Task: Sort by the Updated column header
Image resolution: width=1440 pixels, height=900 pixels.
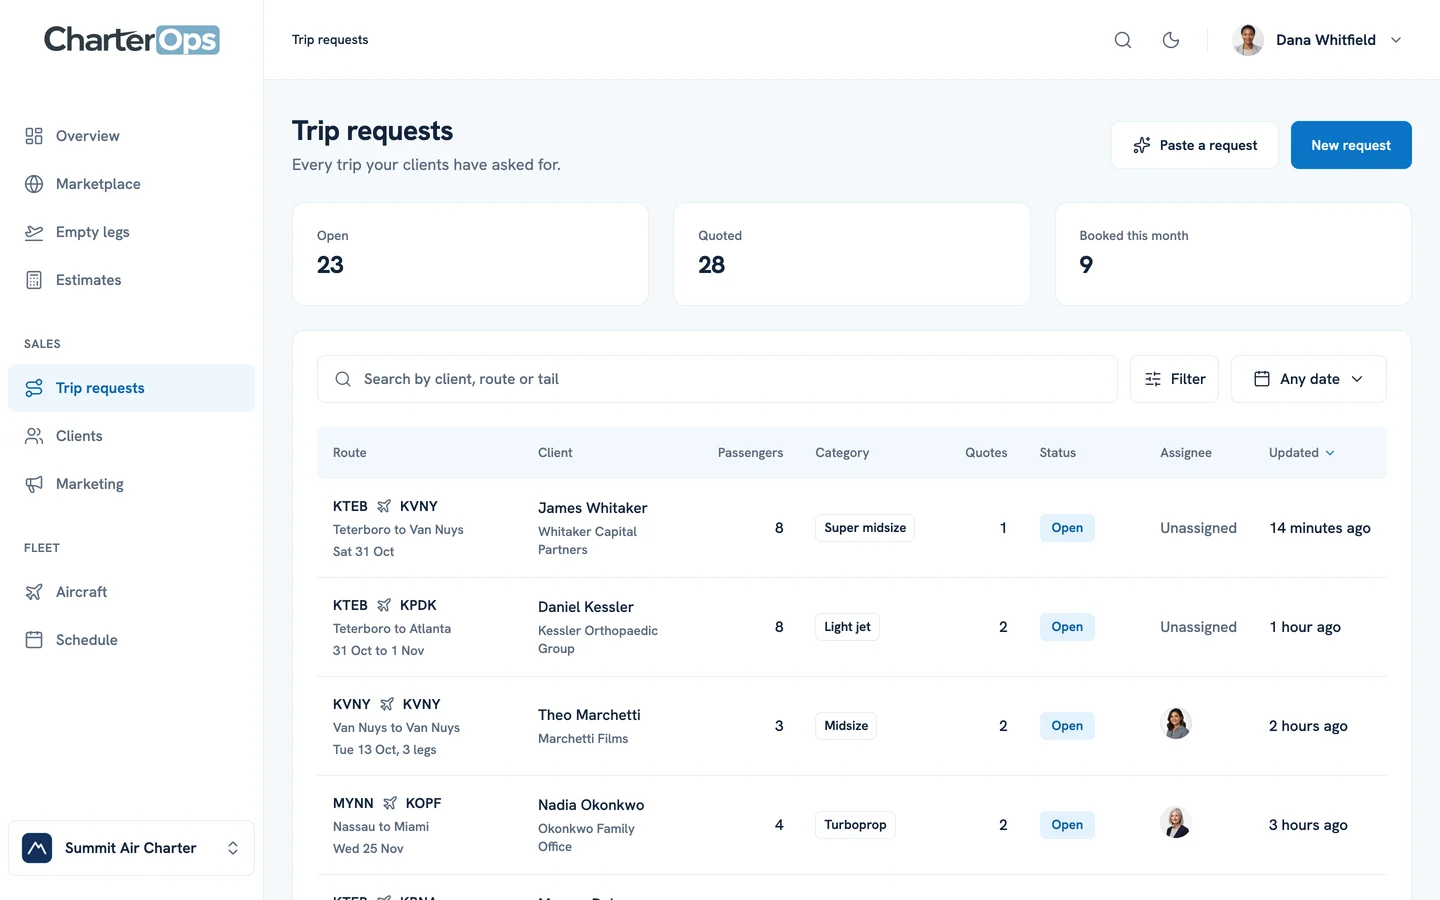Action: click(x=1302, y=453)
